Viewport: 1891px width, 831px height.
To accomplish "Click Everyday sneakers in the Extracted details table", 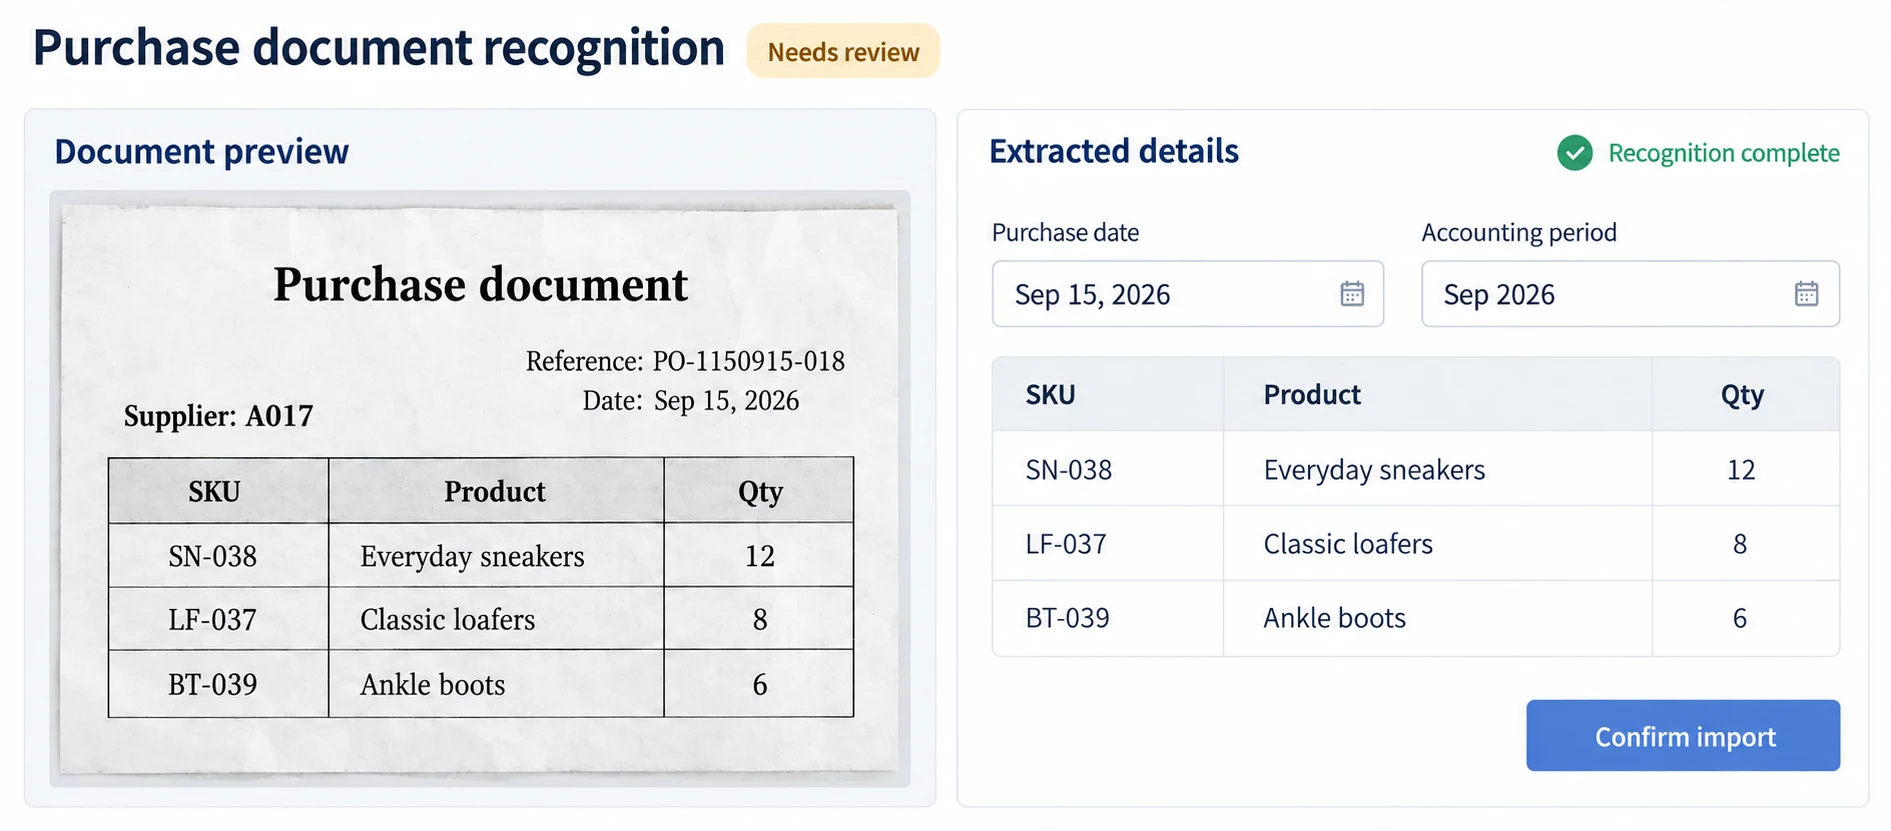I will 1374,471.
